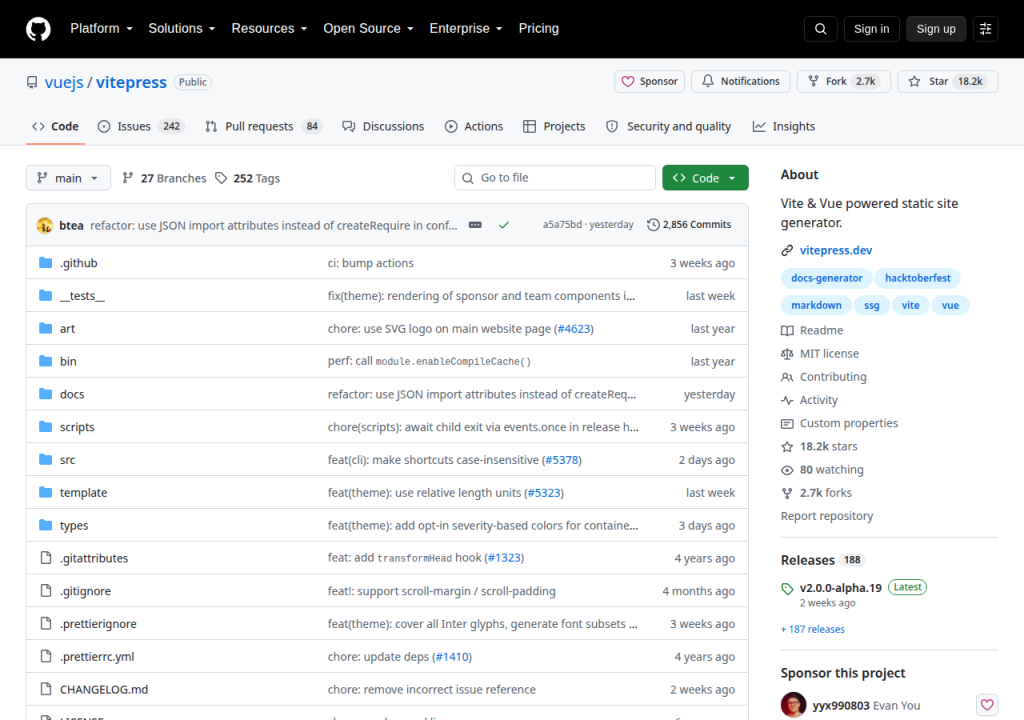Click the folder icon for .github
This screenshot has height=720, width=1024.
click(45, 263)
